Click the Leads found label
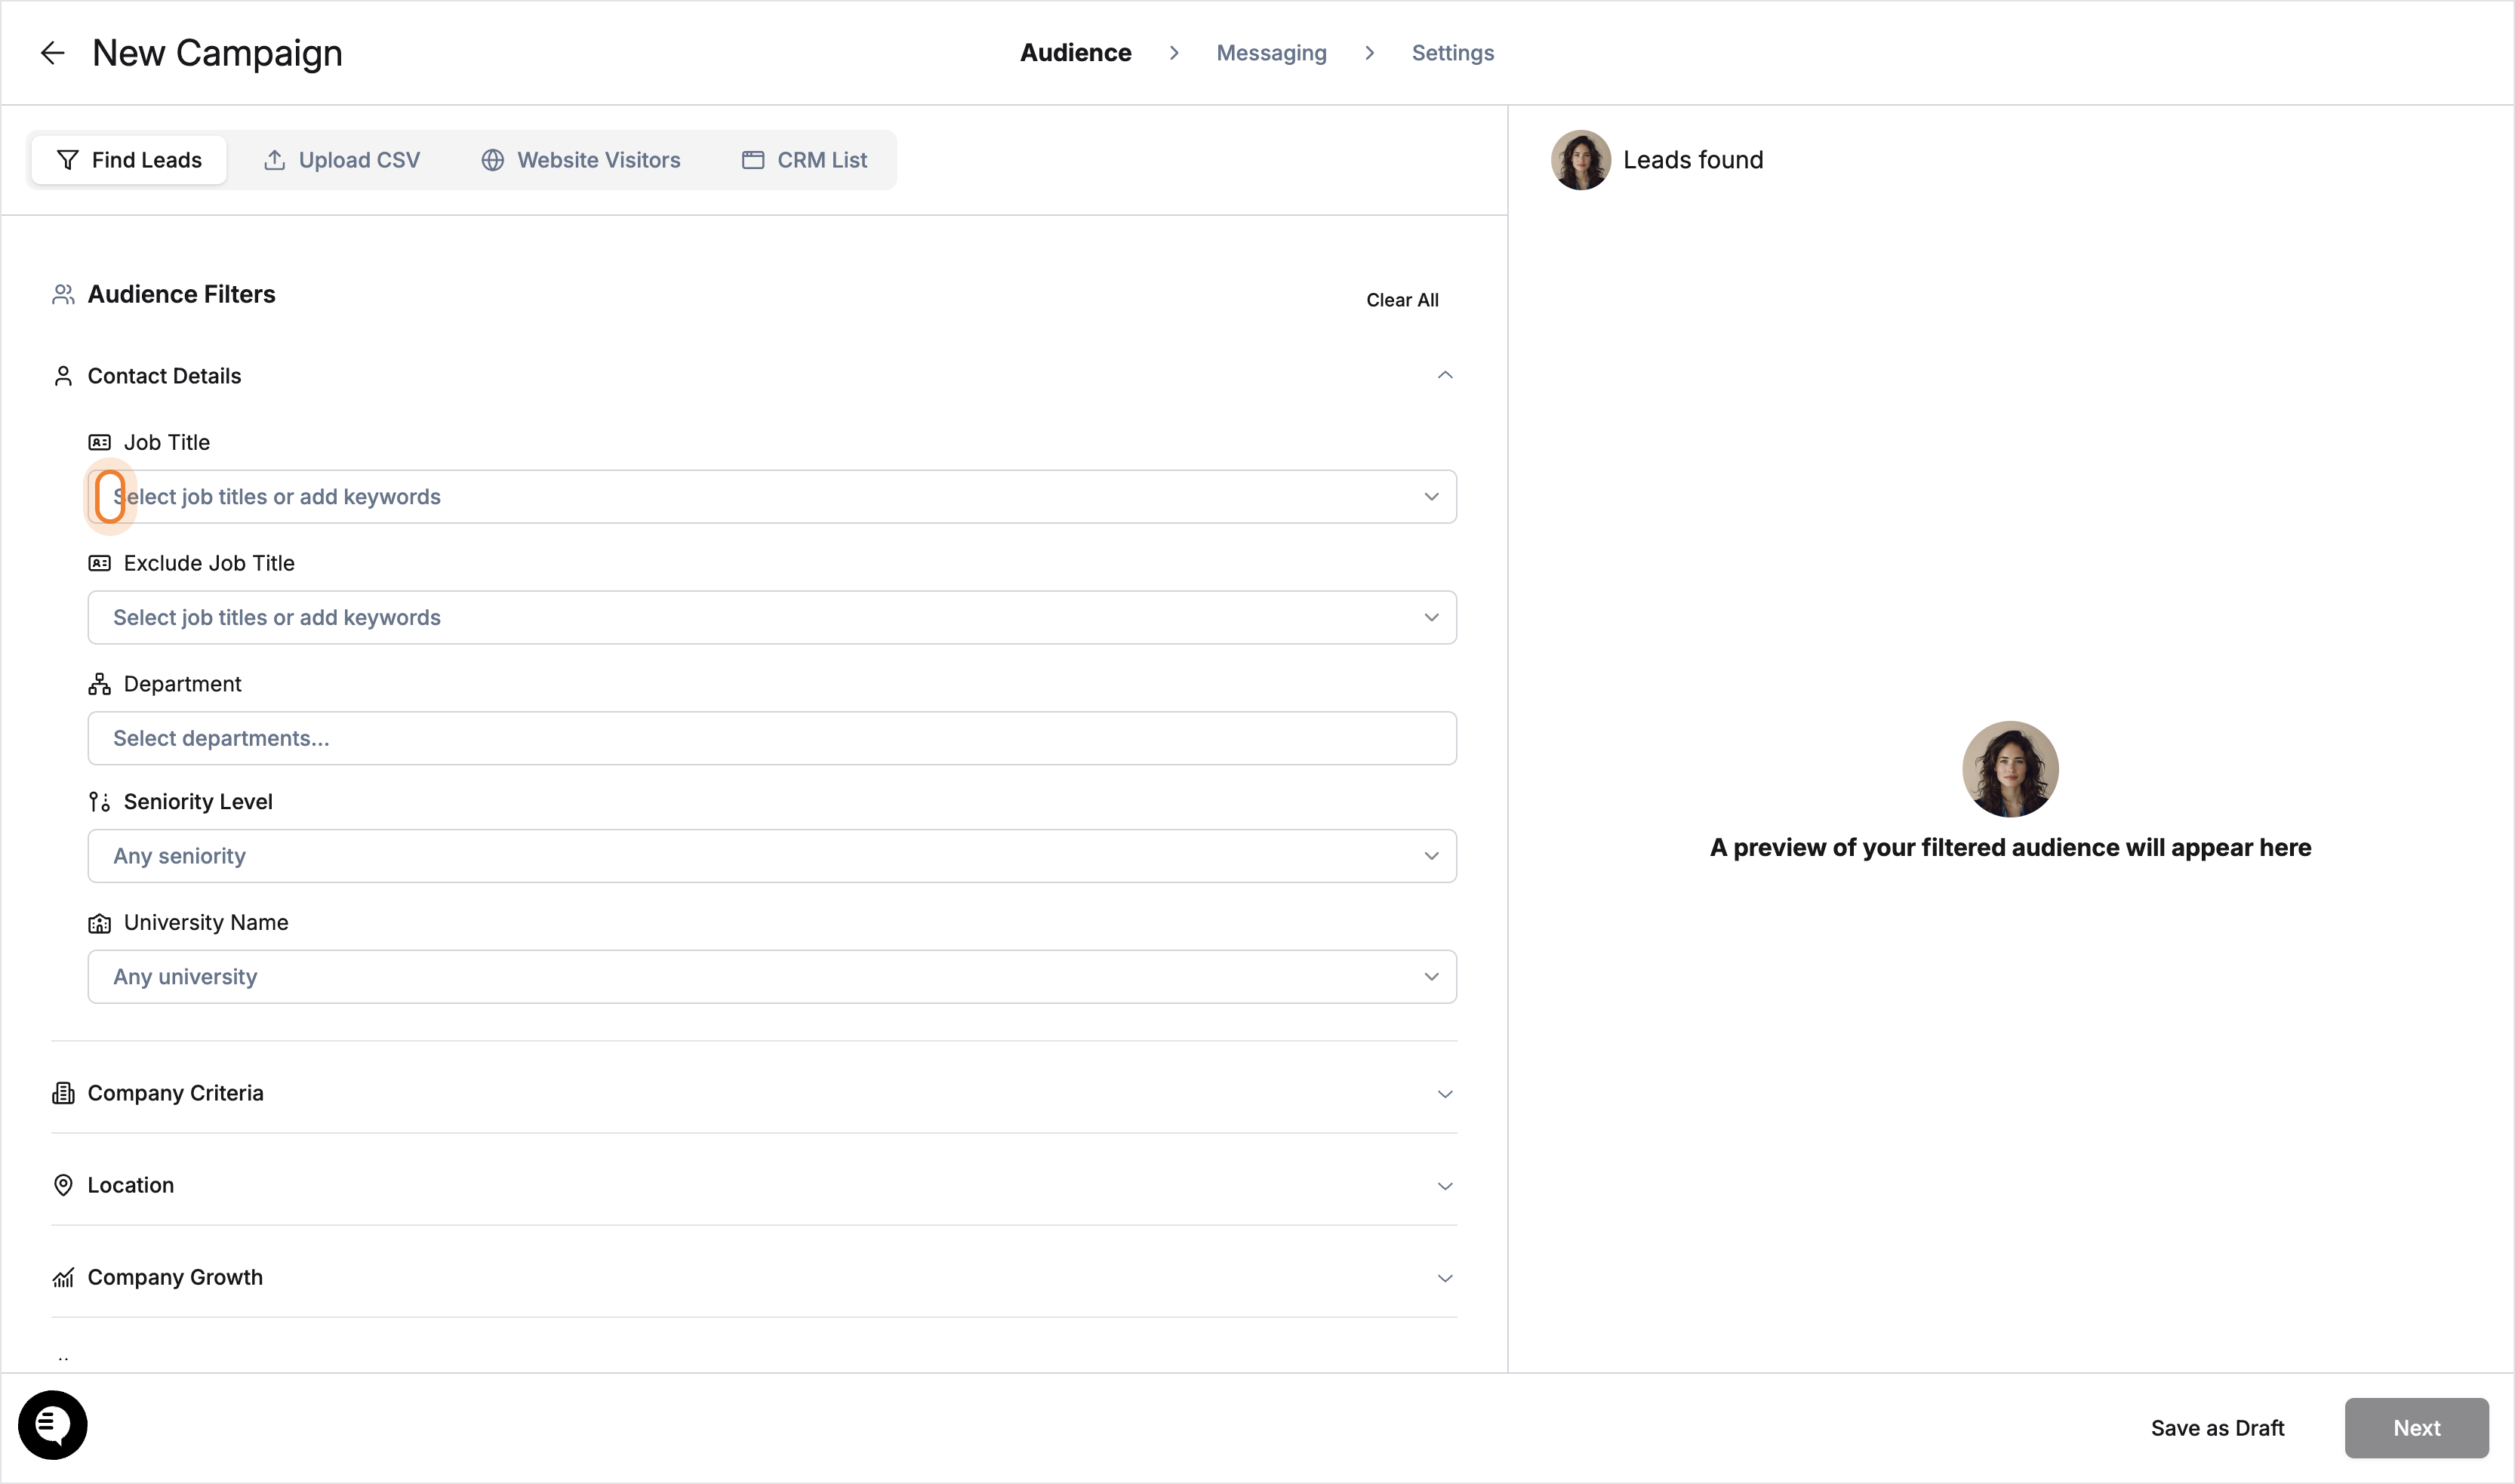This screenshot has height=1484, width=2515. 1693,160
